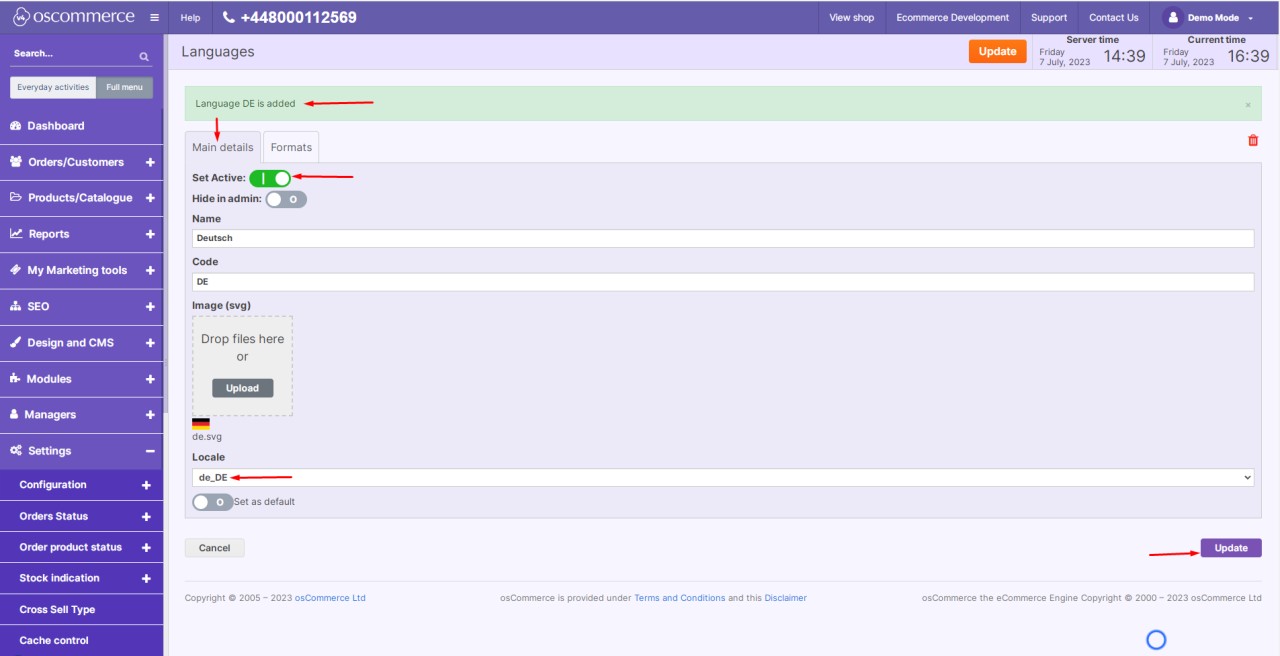
Task: Open Support in top bar
Action: [x=1049, y=17]
